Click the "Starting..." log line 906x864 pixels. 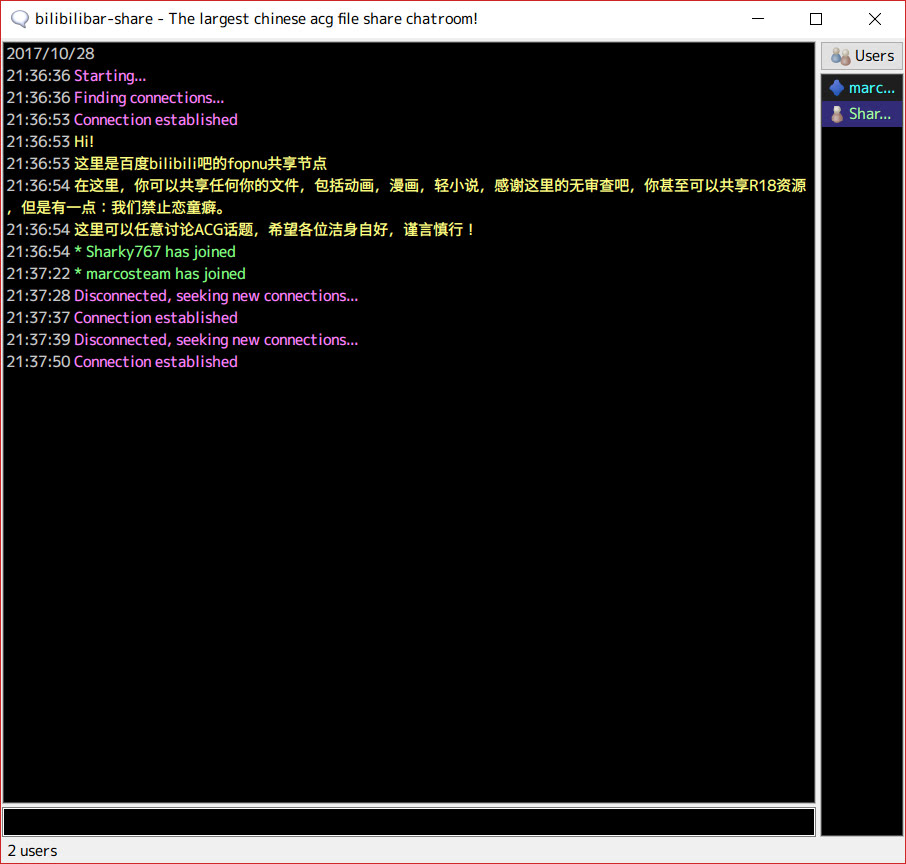pos(110,76)
